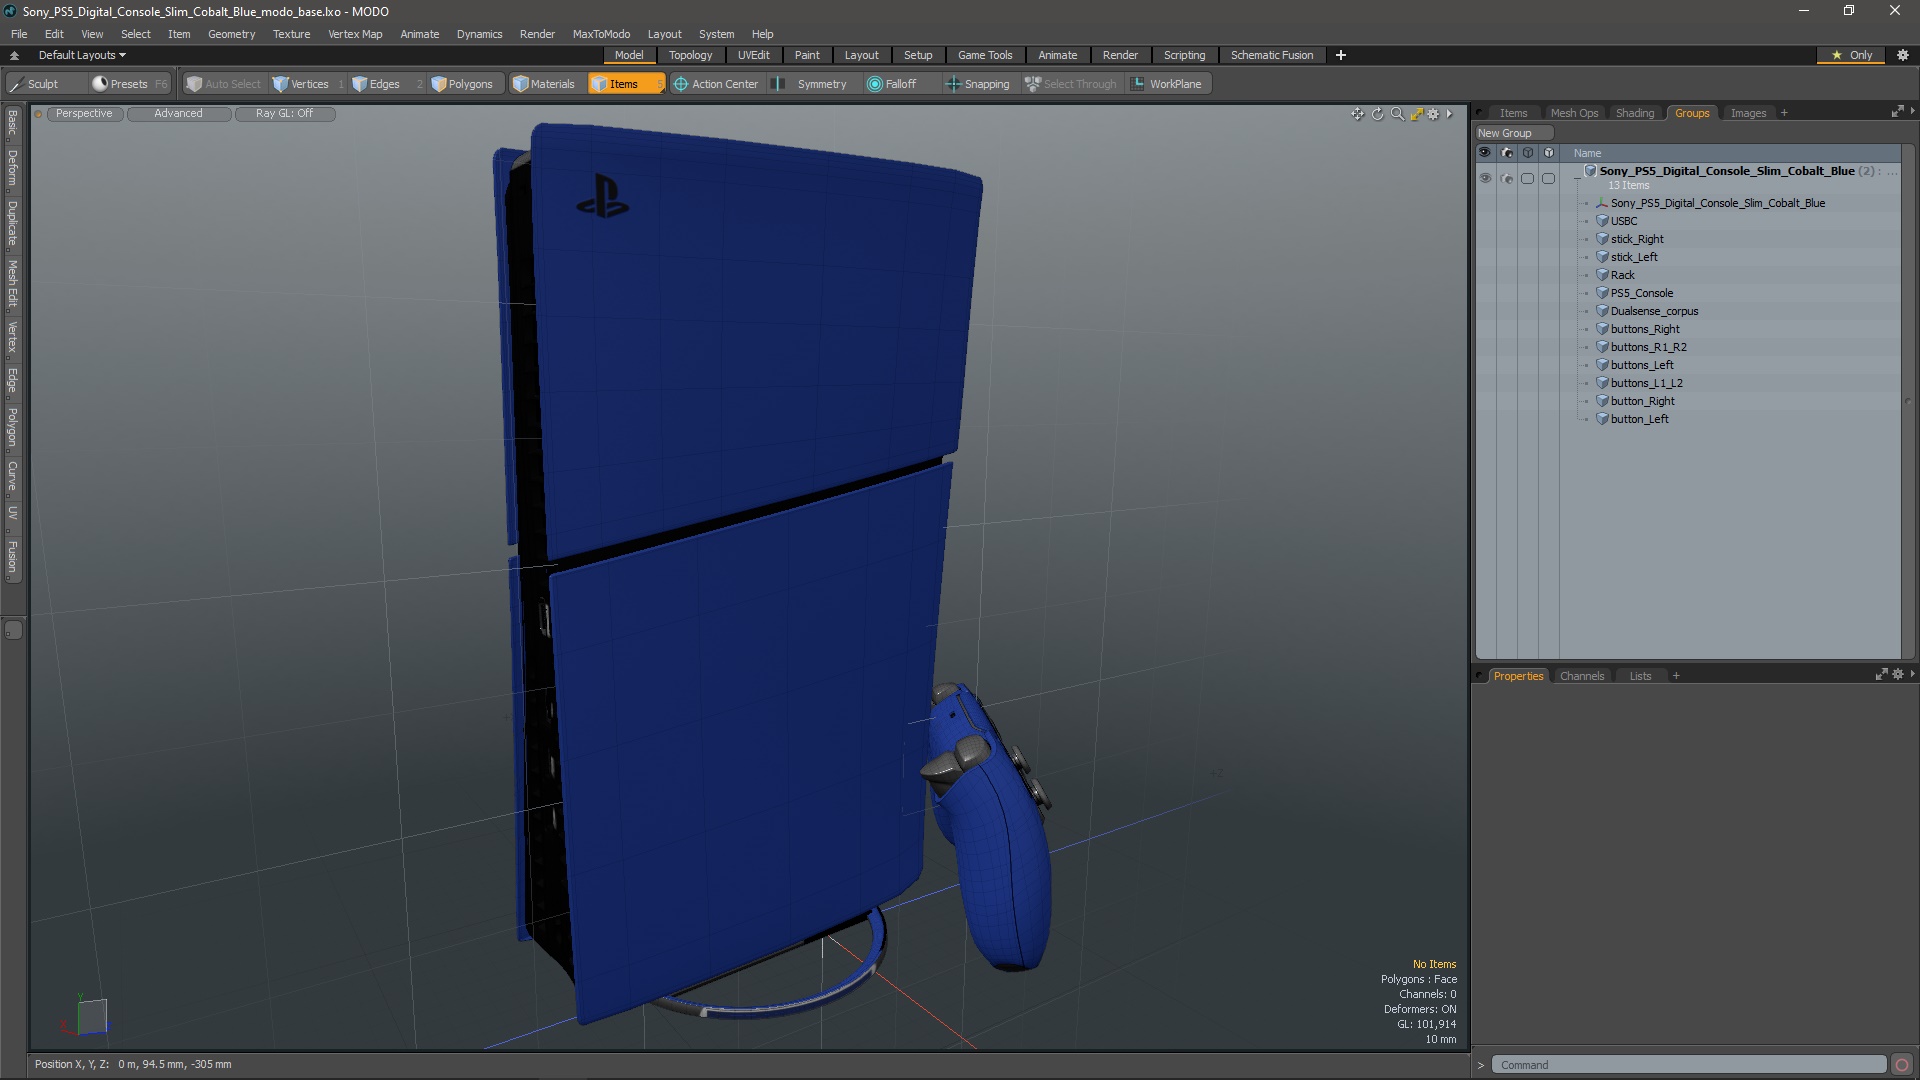Open the Default Layouts dropdown

coord(82,55)
